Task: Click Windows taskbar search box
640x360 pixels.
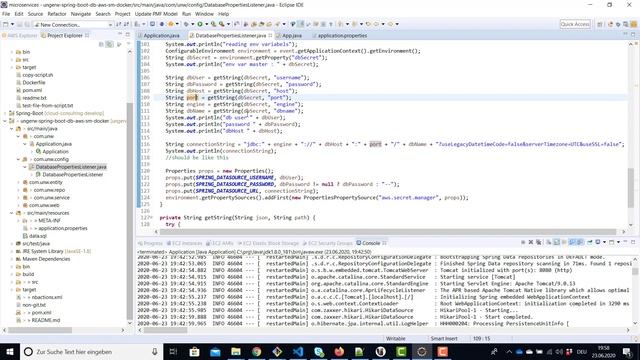Action: click(x=91, y=351)
